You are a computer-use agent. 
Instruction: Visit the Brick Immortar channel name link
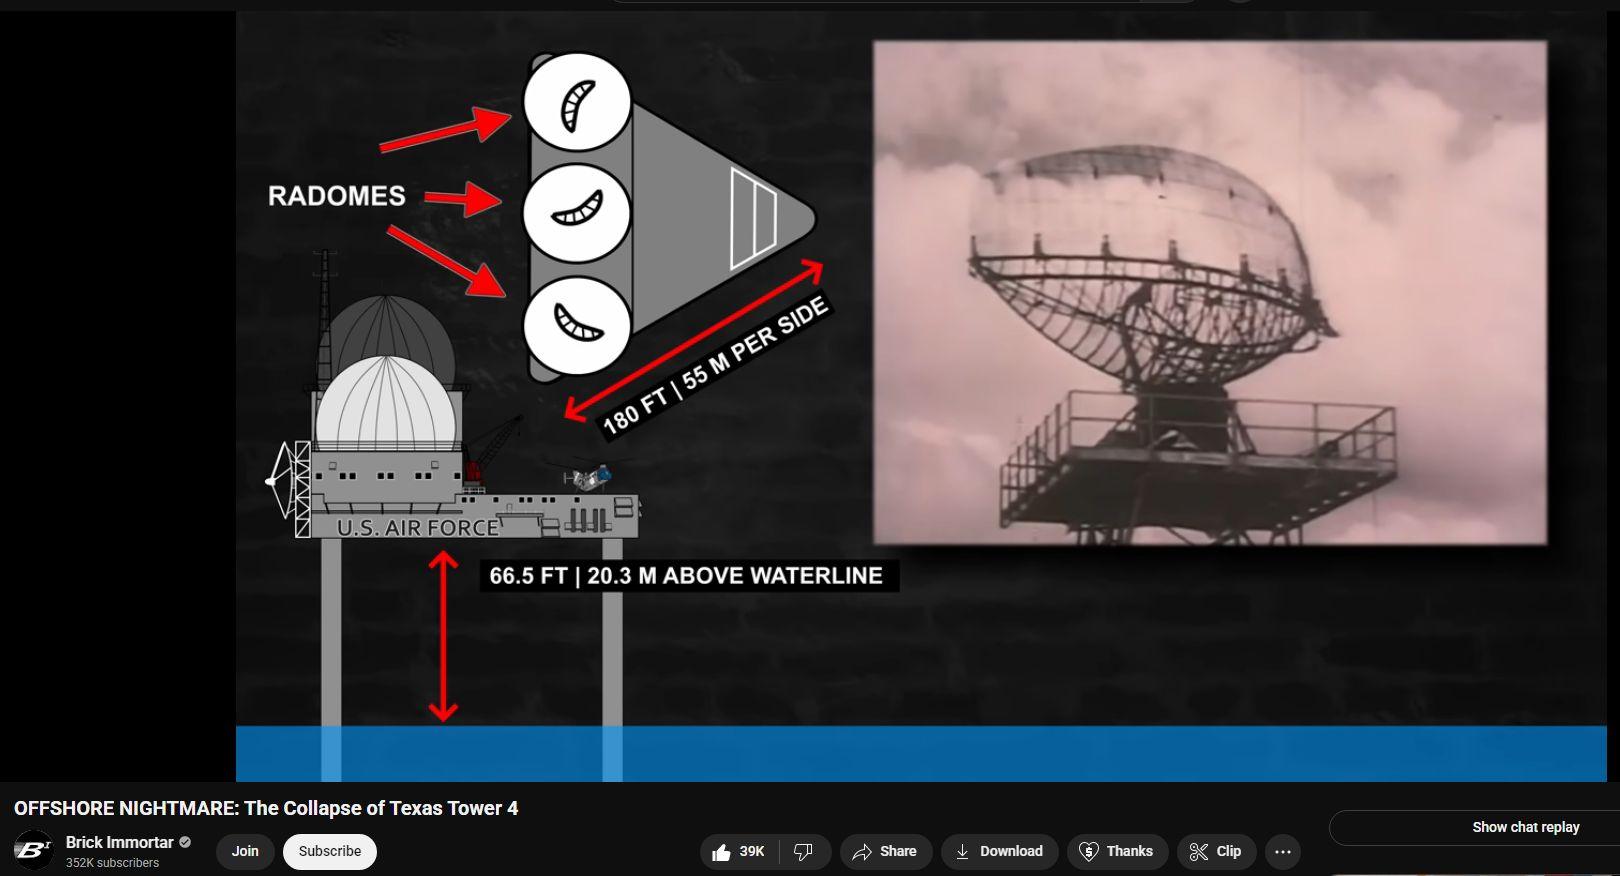(x=119, y=842)
